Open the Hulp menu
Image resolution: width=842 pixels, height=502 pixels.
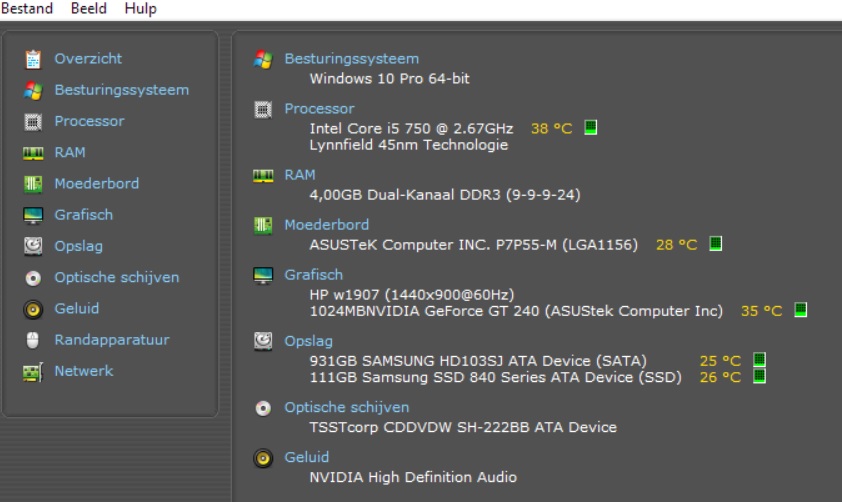pyautogui.click(x=140, y=9)
